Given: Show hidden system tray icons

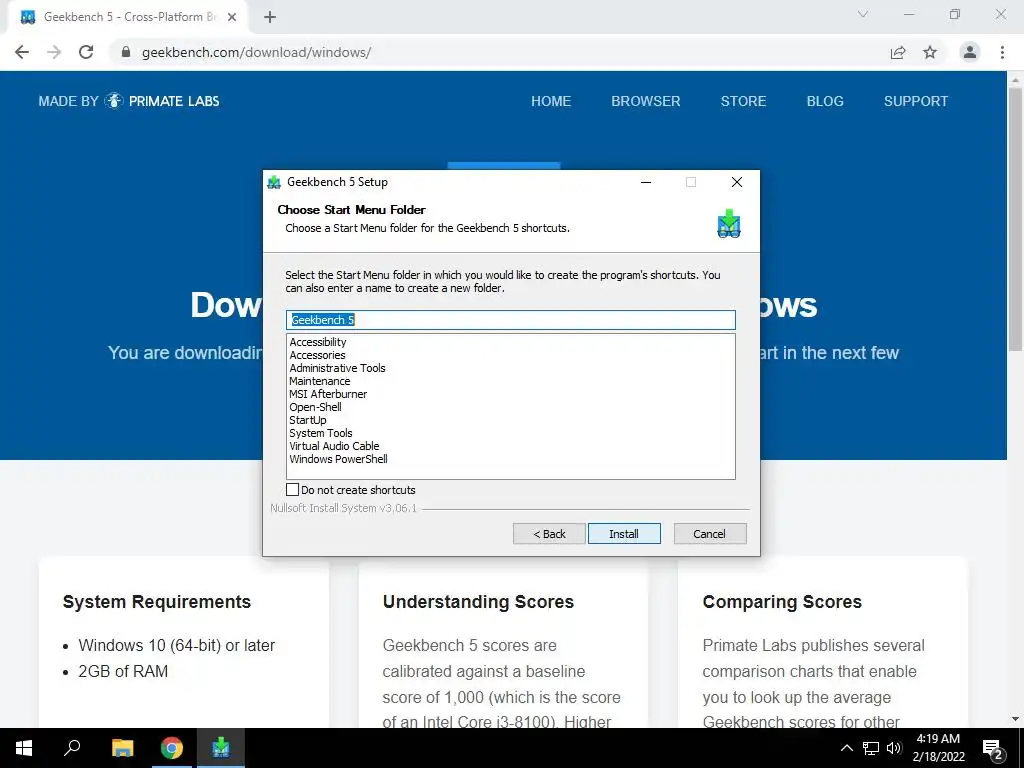Looking at the screenshot, I should pyautogui.click(x=846, y=748).
